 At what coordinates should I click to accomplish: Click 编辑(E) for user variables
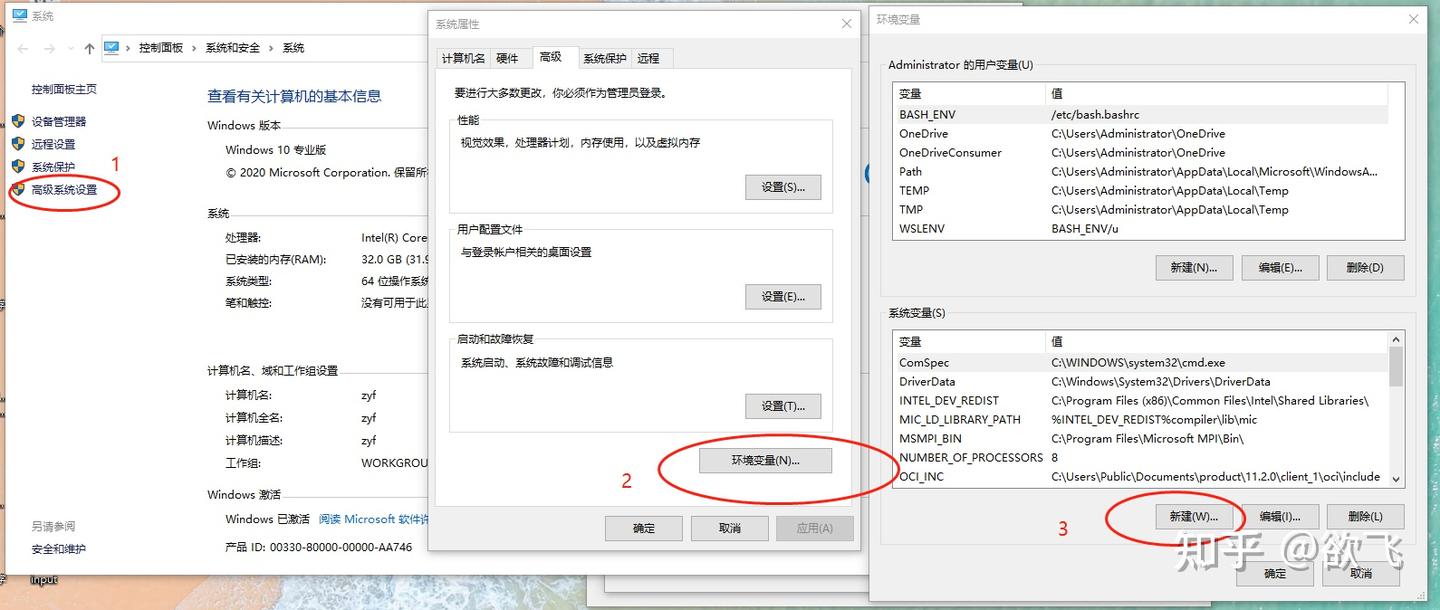click(x=1280, y=268)
